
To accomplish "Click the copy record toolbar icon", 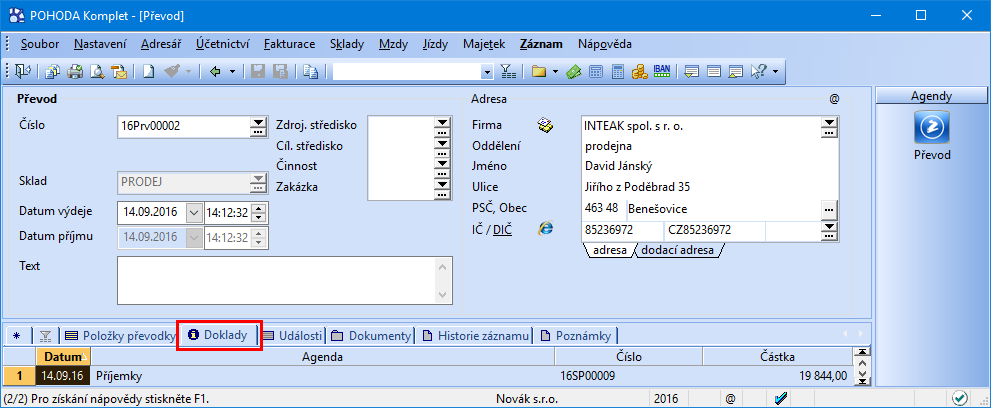I will click(x=310, y=71).
